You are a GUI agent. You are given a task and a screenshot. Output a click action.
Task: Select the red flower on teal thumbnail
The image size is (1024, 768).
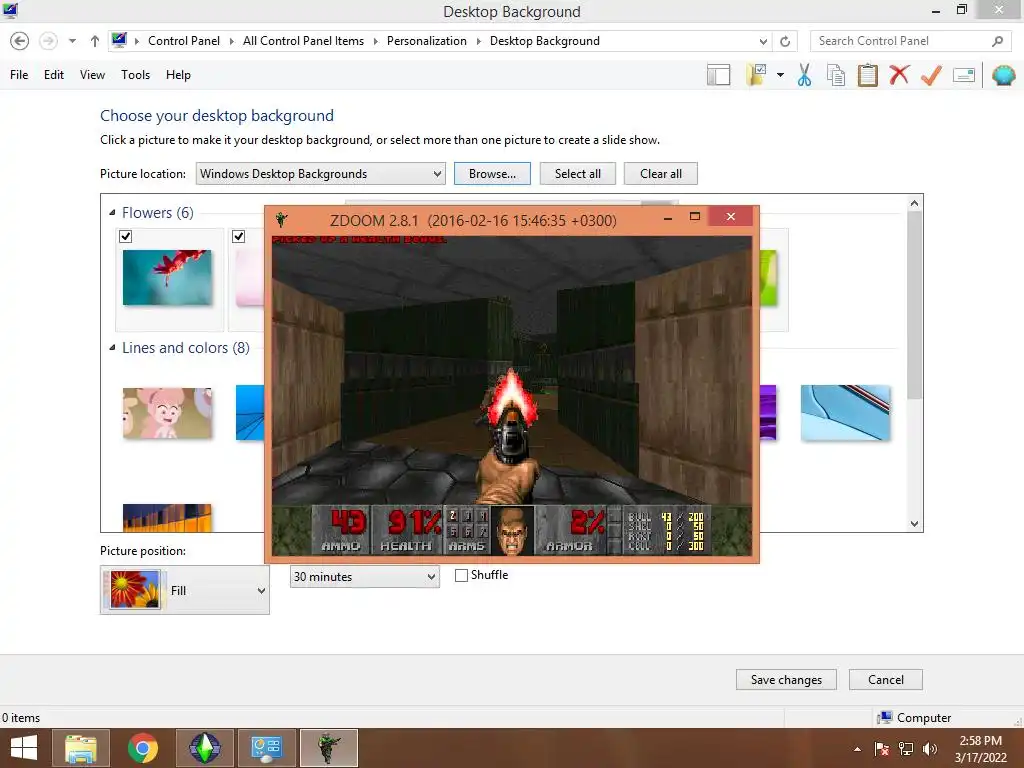click(x=167, y=278)
